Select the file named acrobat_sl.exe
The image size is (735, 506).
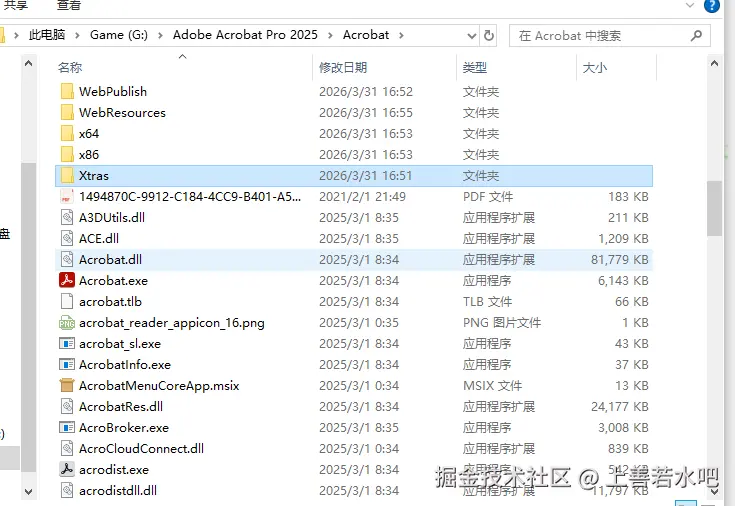[x=120, y=344]
